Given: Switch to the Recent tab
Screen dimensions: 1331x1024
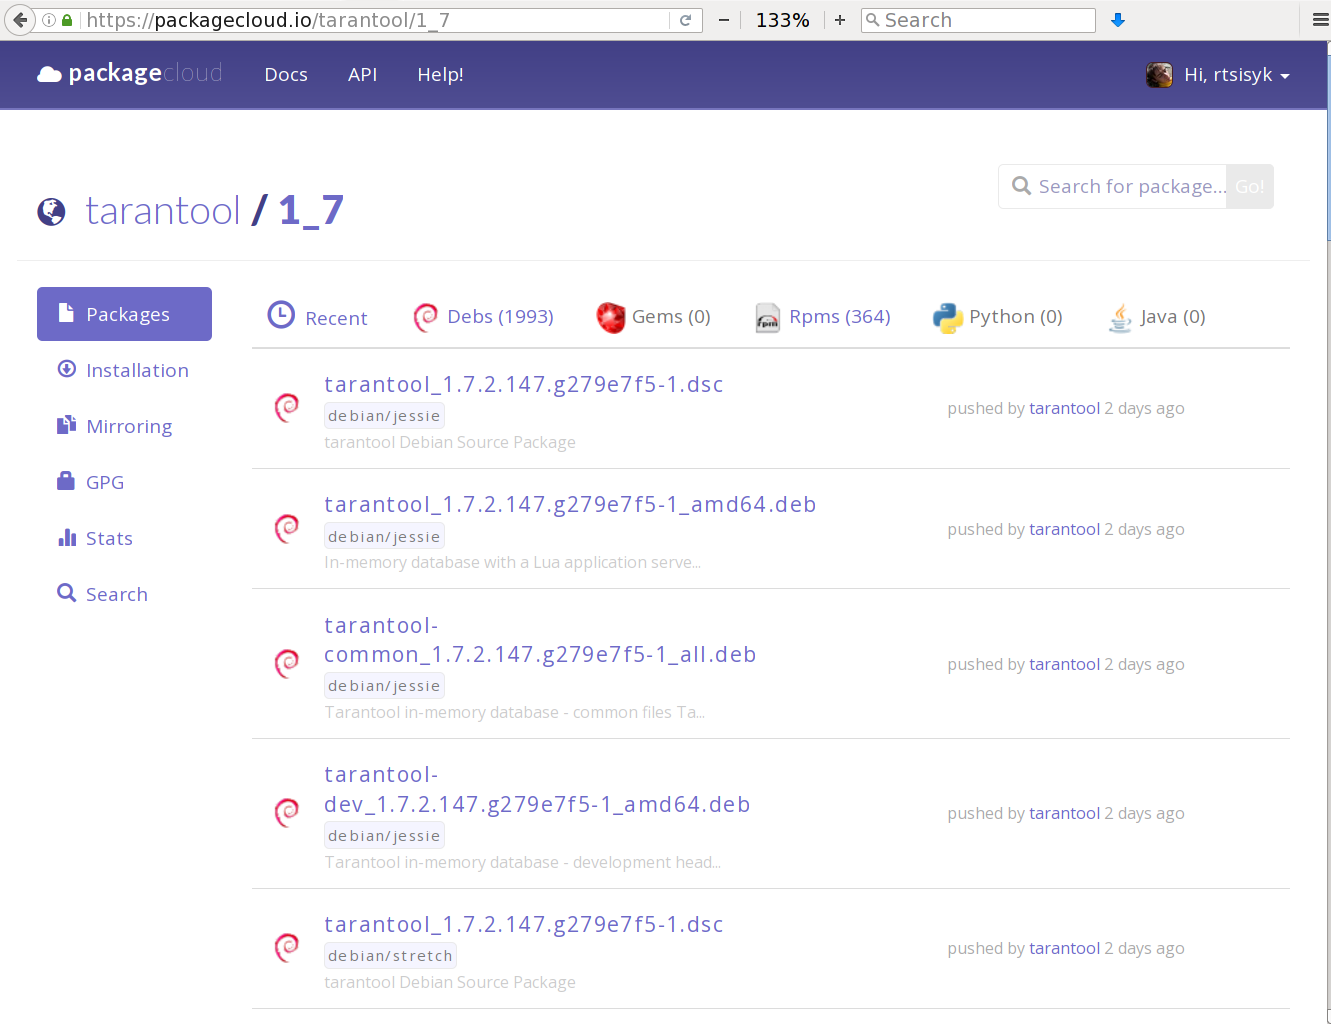Looking at the screenshot, I should click(336, 318).
